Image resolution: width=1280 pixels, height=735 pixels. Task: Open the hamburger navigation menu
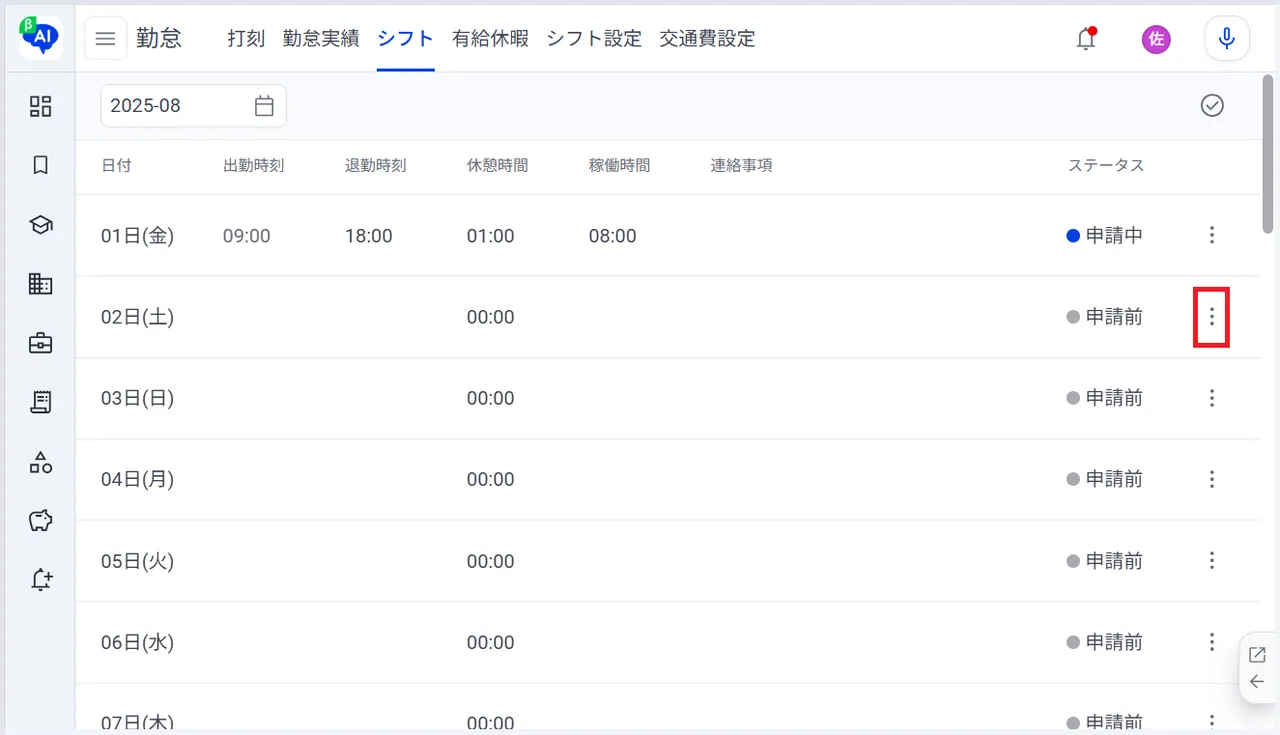105,39
